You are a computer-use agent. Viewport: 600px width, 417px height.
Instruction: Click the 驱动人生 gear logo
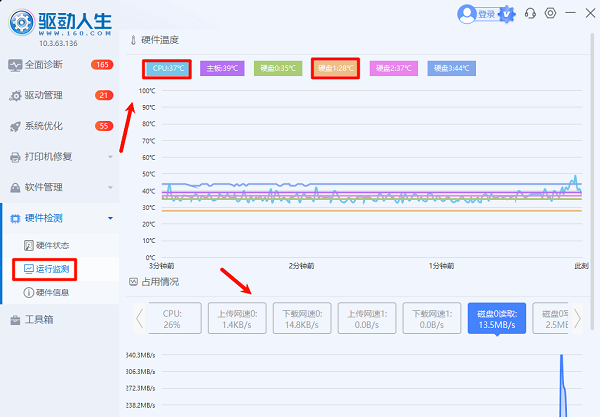(x=22, y=23)
